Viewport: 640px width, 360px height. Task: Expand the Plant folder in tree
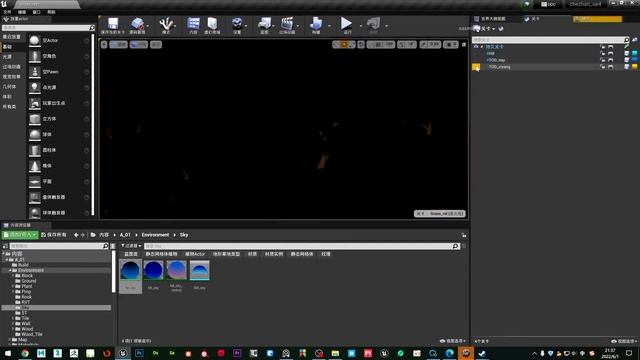coord(13,287)
